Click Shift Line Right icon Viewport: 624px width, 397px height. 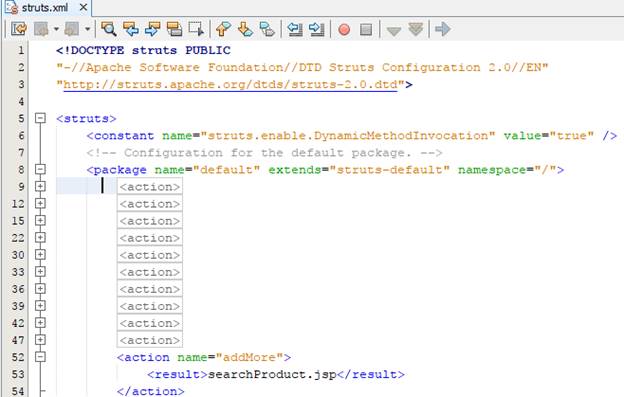(316, 29)
